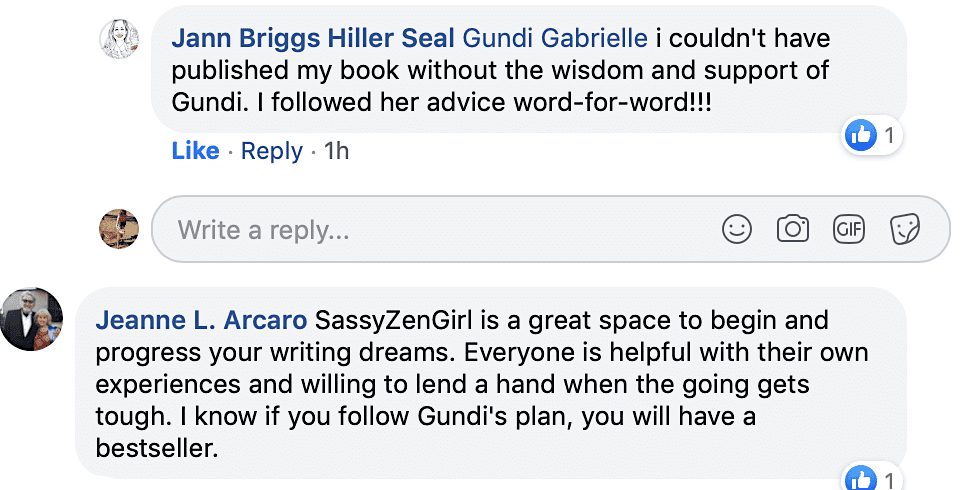Attach a photo using the camera icon

click(792, 230)
